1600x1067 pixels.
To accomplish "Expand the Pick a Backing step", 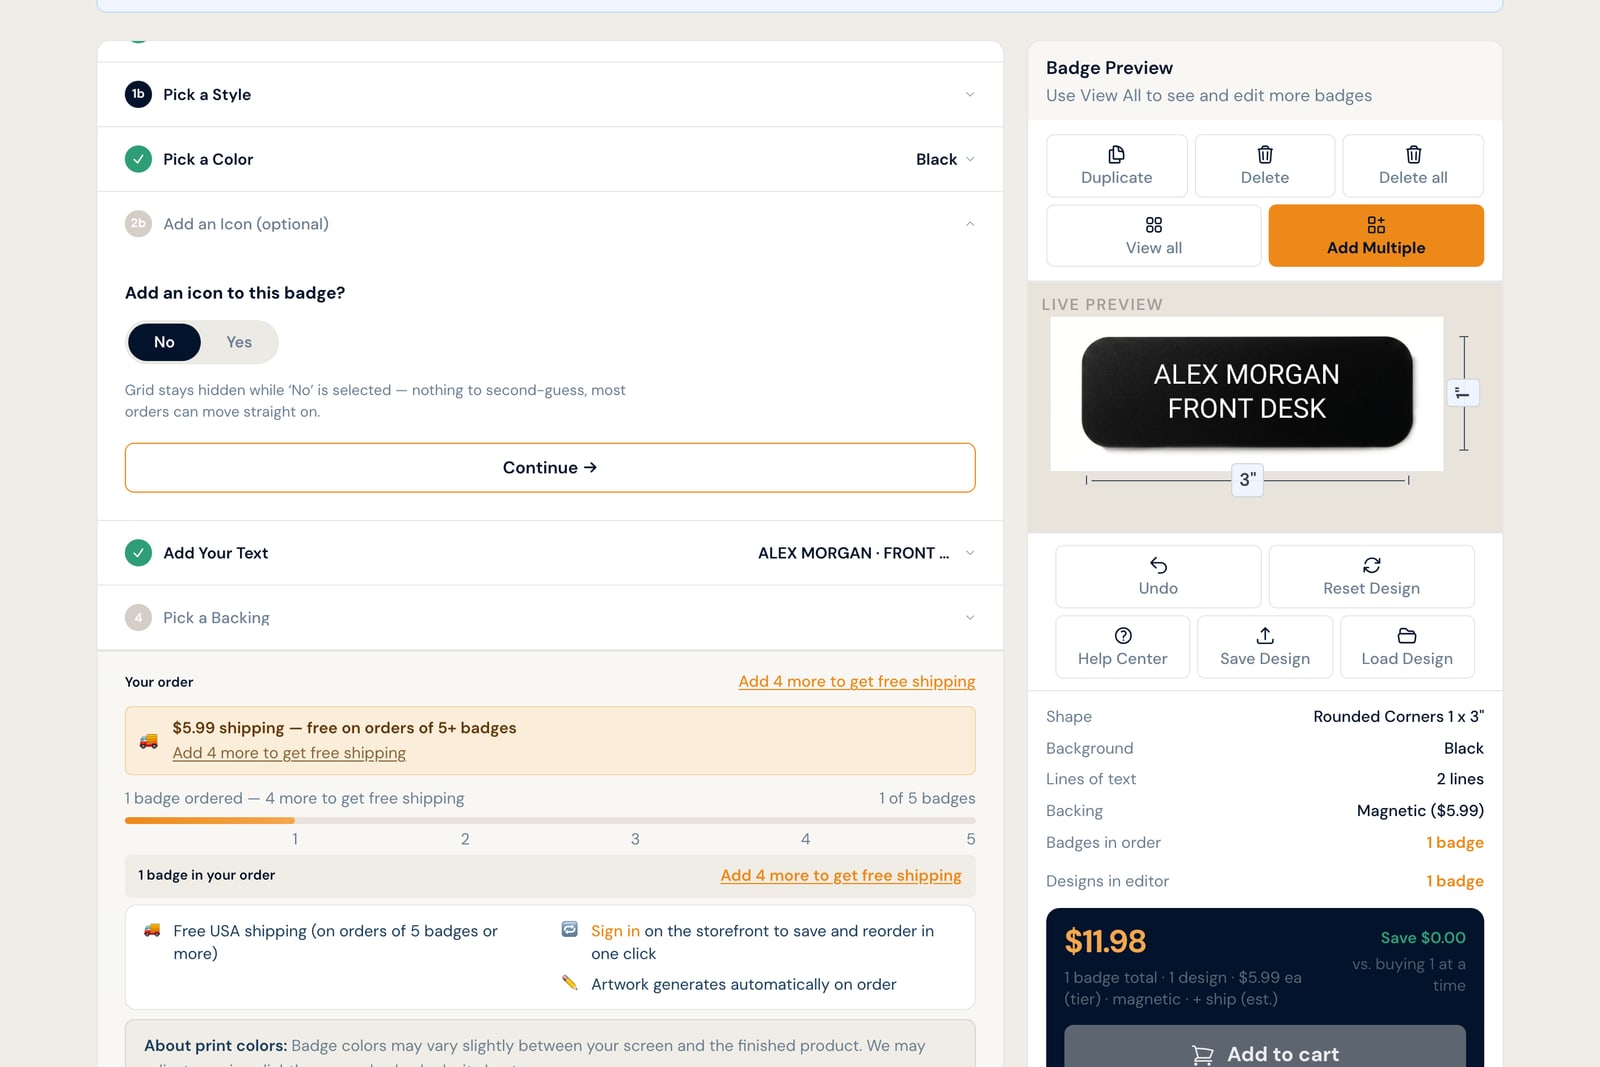I will click(550, 618).
